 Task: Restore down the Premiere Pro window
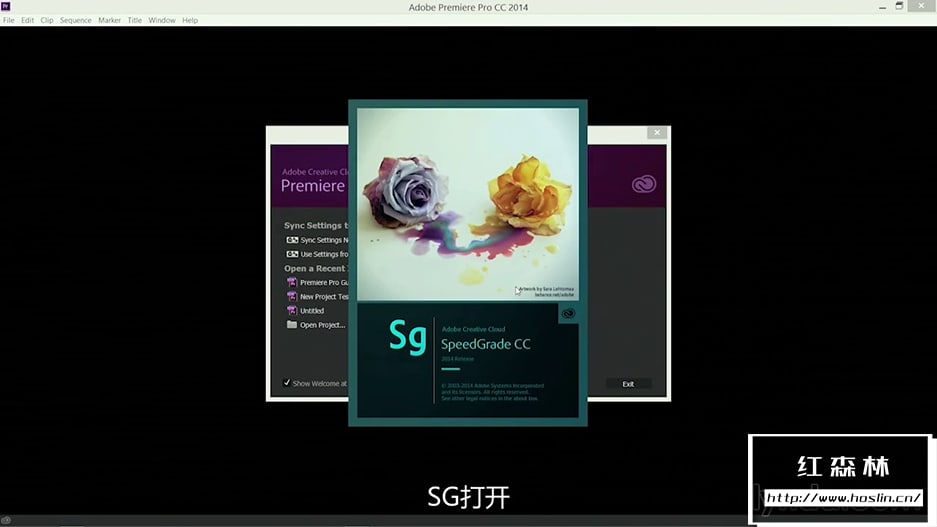point(899,6)
